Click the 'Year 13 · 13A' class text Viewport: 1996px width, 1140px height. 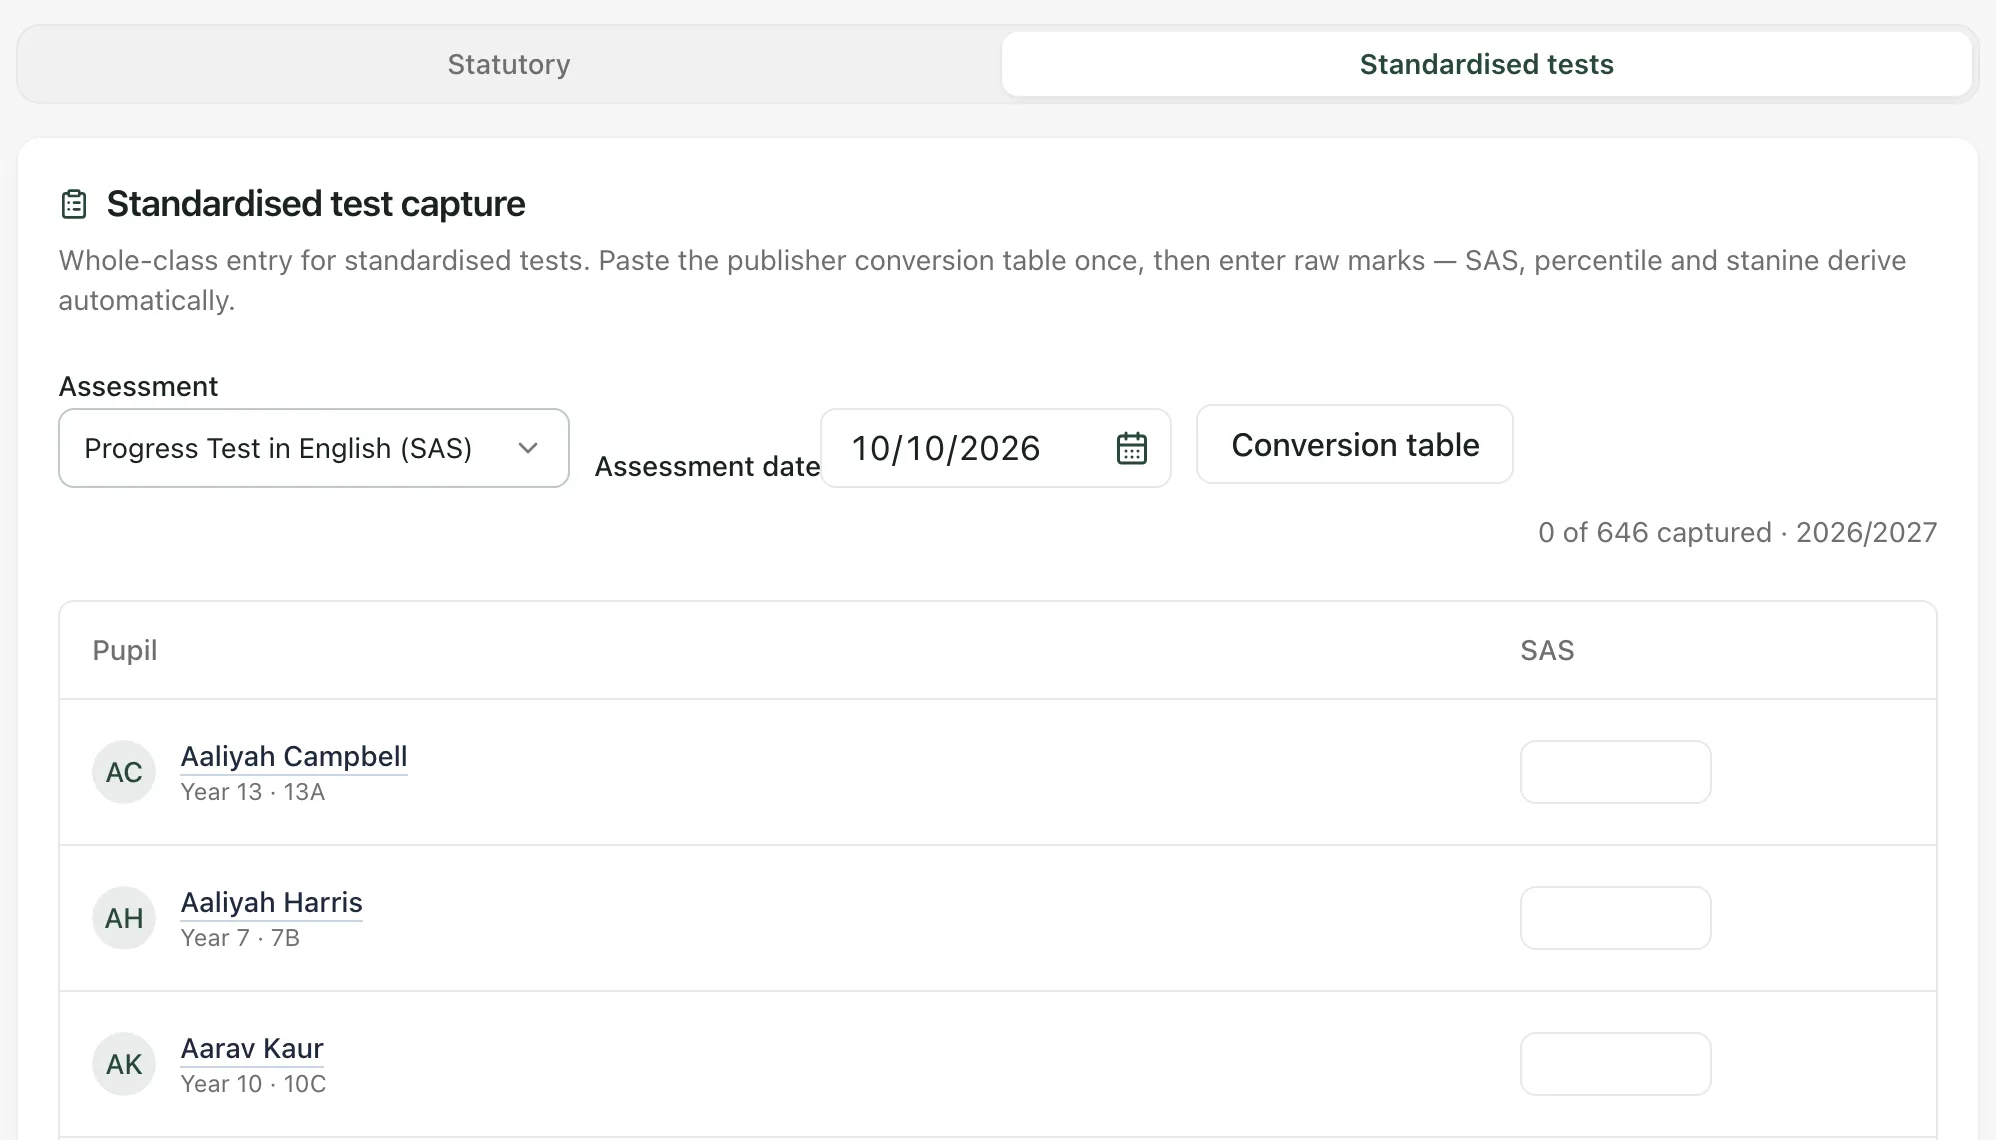point(253,792)
